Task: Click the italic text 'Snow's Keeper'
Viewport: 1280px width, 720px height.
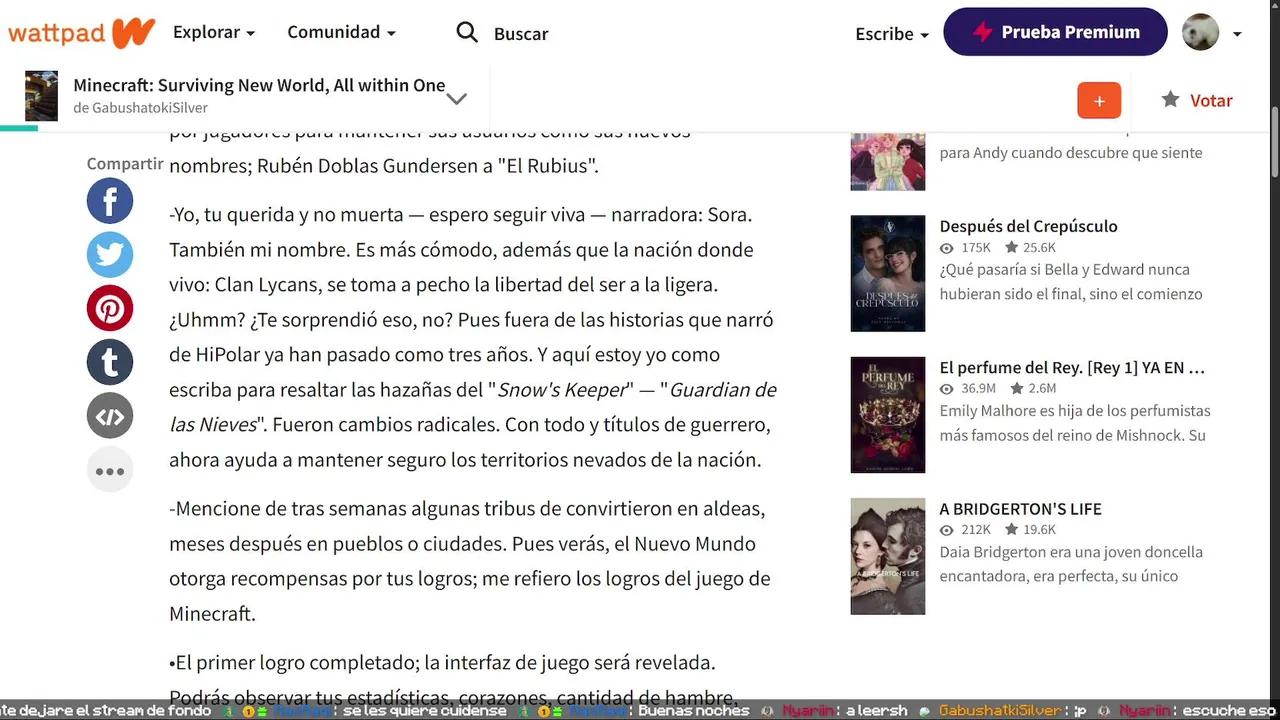Action: pyautogui.click(x=561, y=390)
